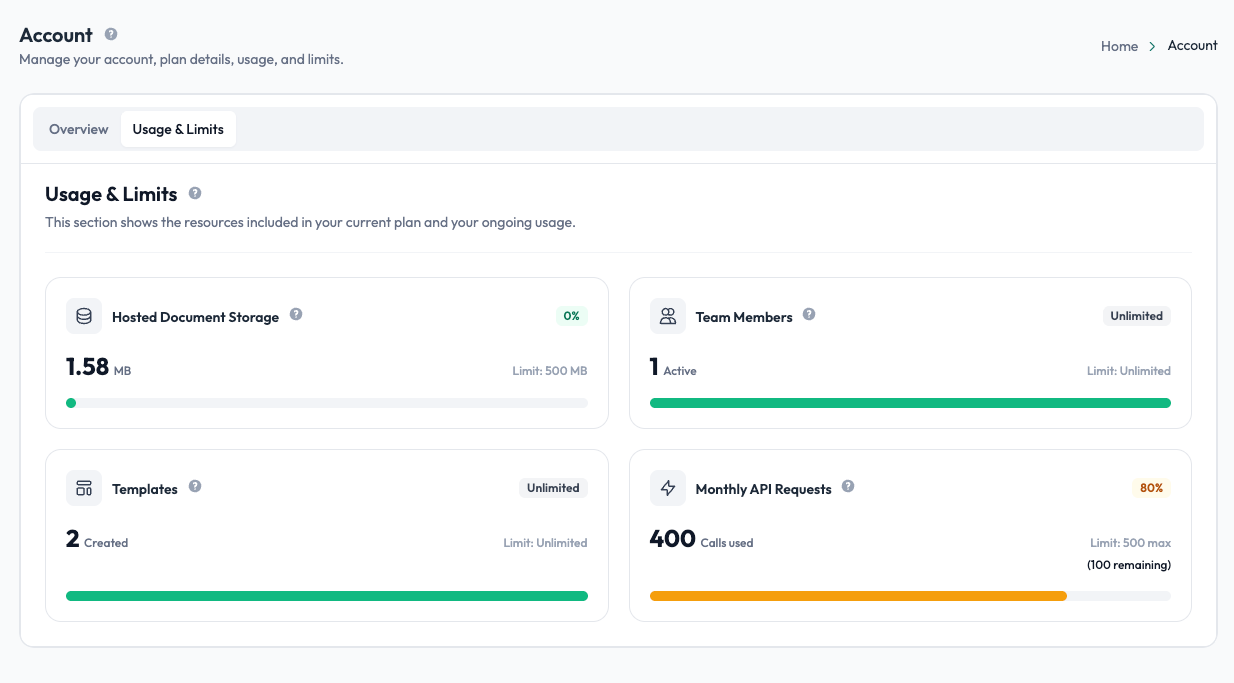This screenshot has height=683, width=1234.
Task: Select the Usage & Limits tab
Action: pyautogui.click(x=178, y=129)
